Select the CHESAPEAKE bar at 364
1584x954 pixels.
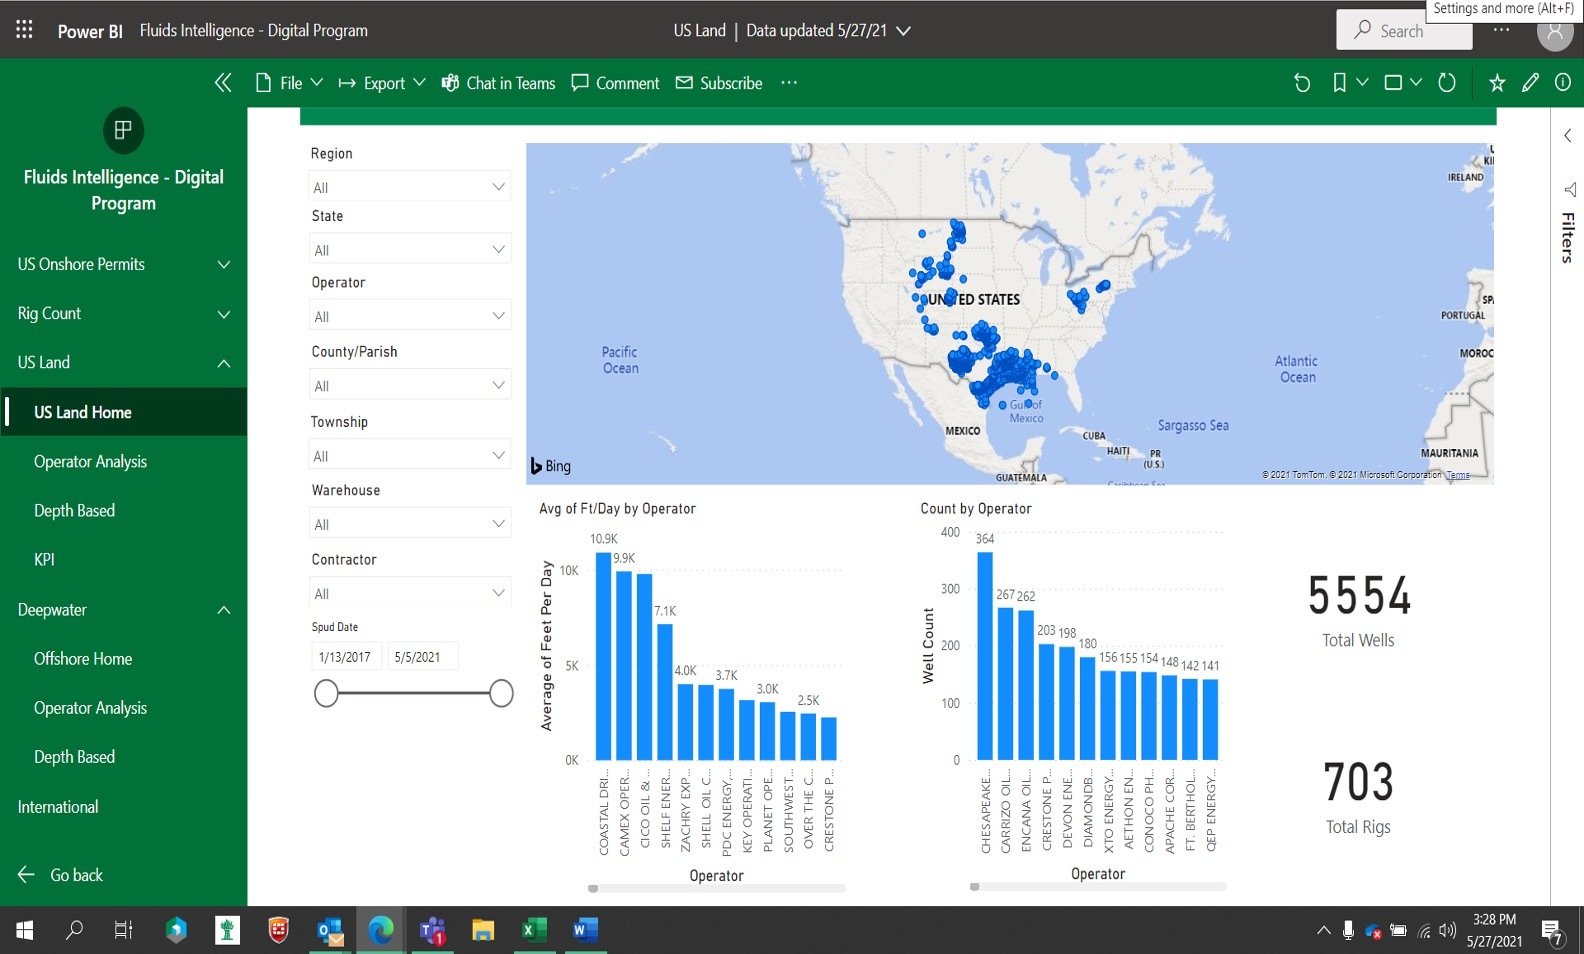click(x=985, y=656)
